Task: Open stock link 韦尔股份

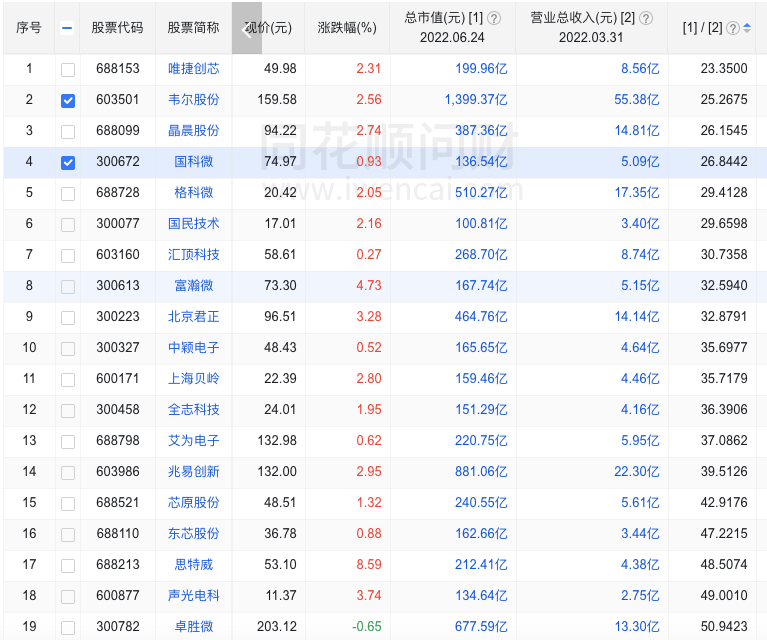Action: (194, 99)
